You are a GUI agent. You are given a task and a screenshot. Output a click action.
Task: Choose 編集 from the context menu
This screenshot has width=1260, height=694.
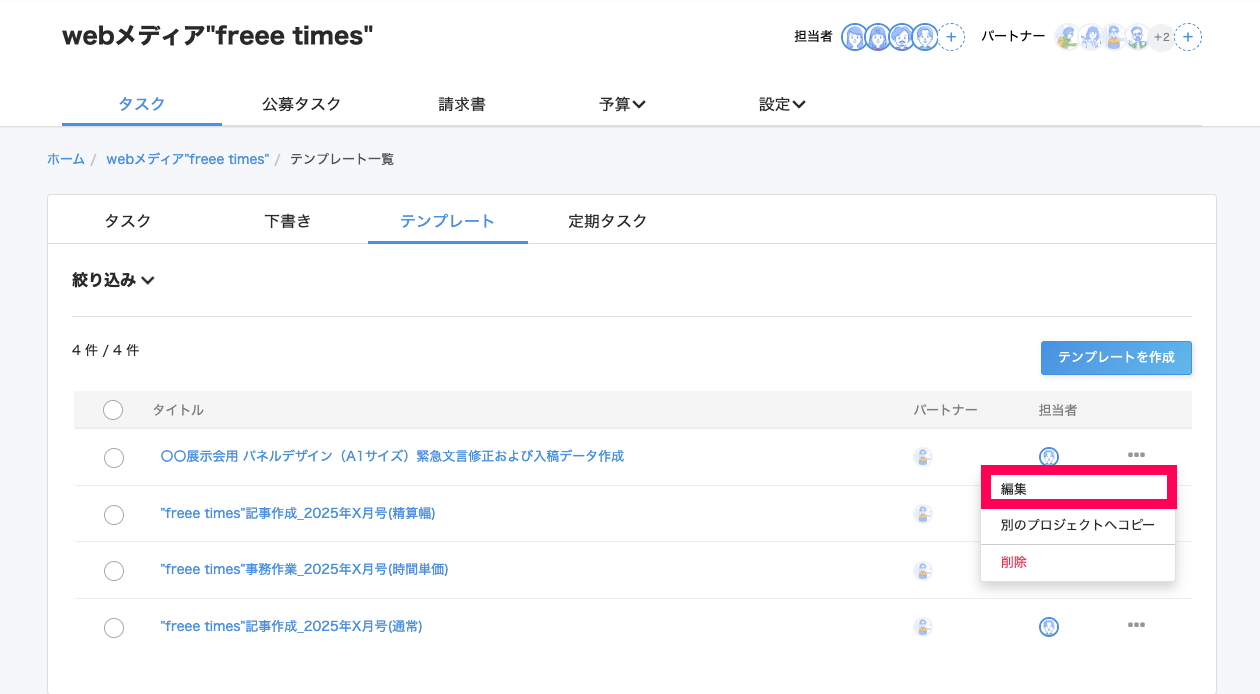coord(1078,489)
